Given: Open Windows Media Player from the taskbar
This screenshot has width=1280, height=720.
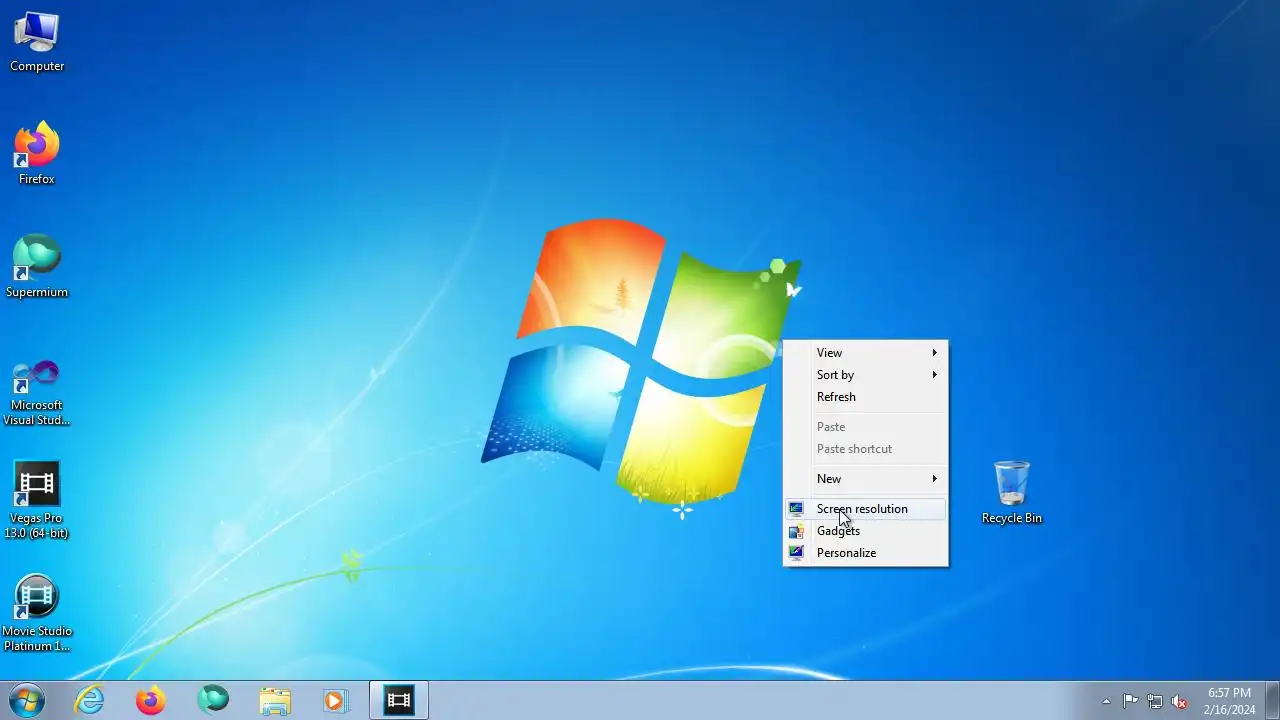Looking at the screenshot, I should coord(337,700).
